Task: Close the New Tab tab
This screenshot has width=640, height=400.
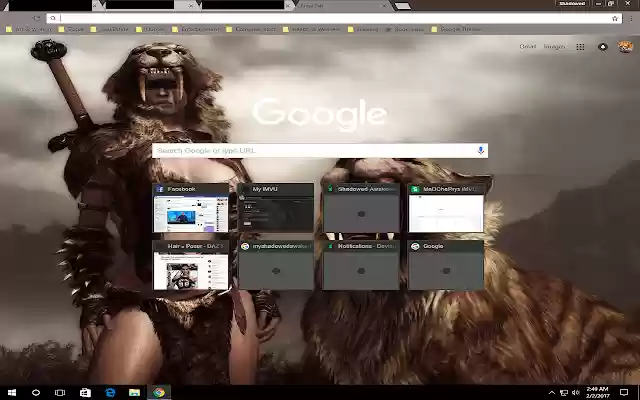Action: [384, 6]
